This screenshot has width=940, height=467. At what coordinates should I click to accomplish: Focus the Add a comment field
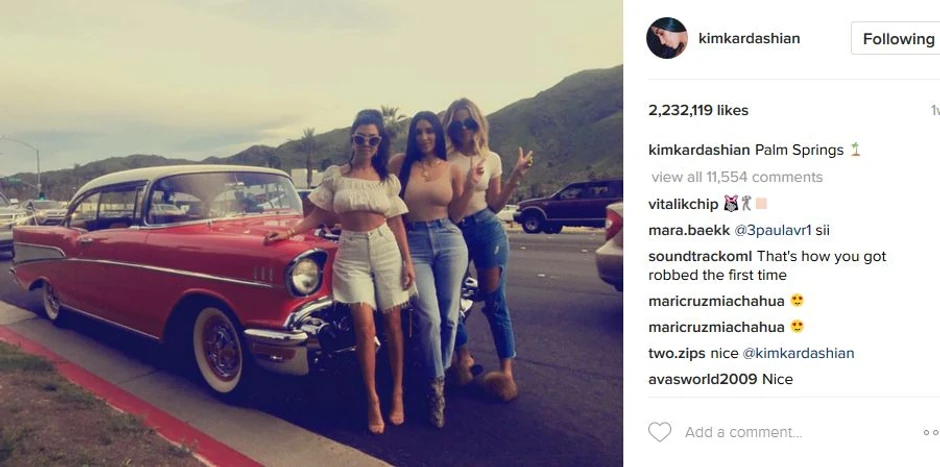[x=797, y=432]
